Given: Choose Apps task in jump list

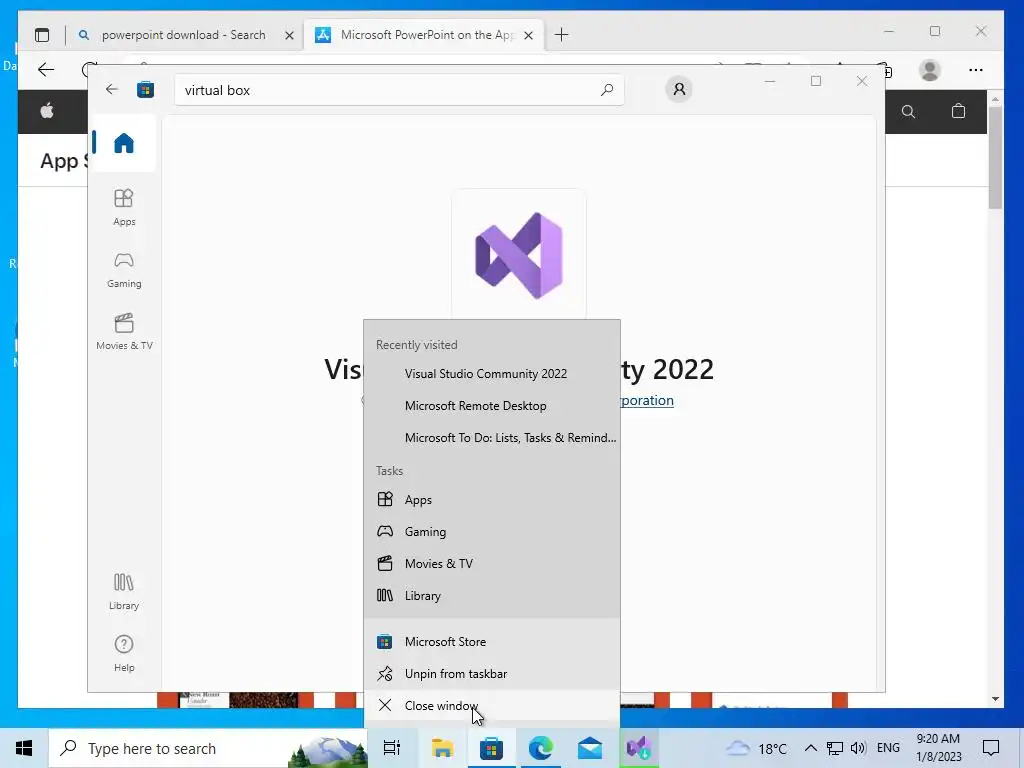Looking at the screenshot, I should 492,500.
